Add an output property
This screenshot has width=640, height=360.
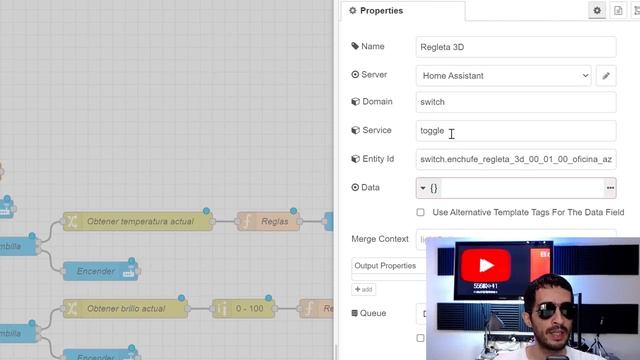pos(363,289)
